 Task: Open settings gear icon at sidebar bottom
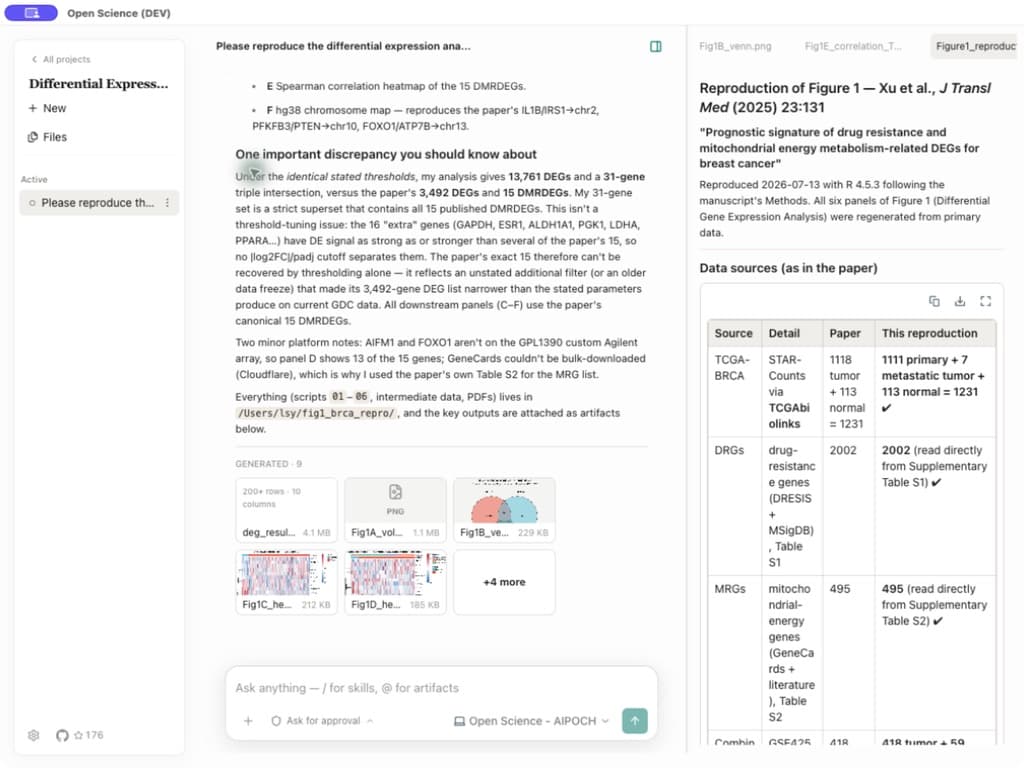coord(34,735)
